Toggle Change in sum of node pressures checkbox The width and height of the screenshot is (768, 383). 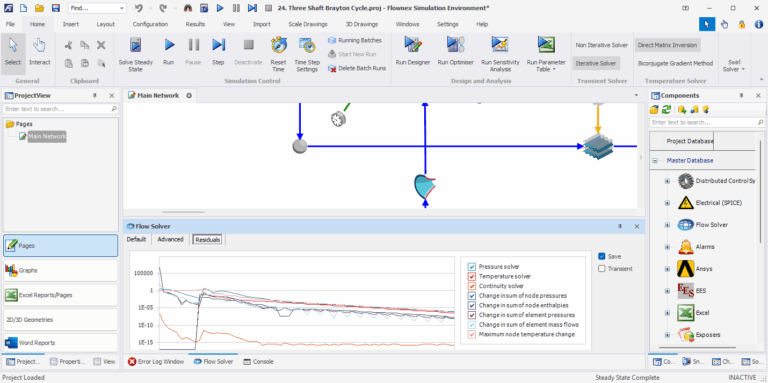472,295
